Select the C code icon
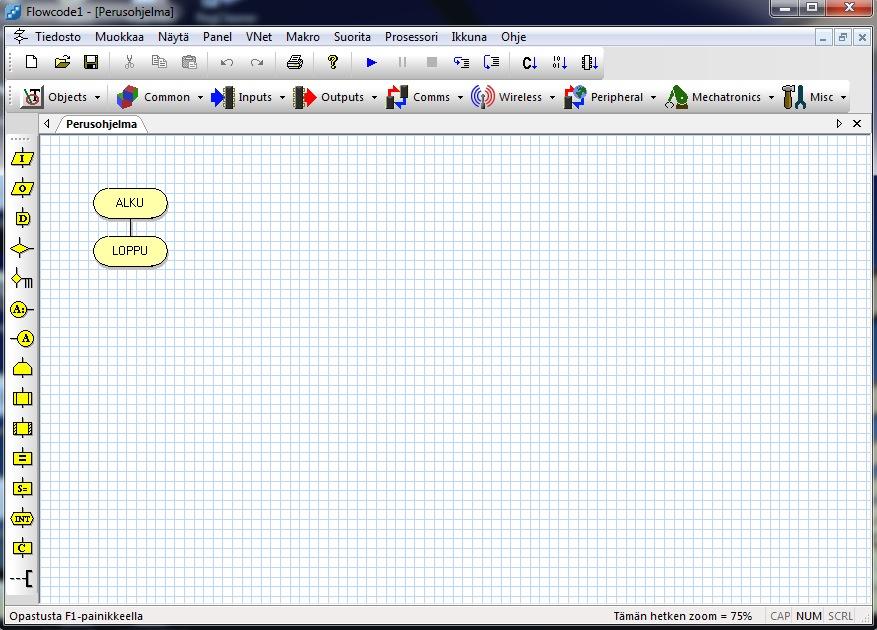 click(x=22, y=548)
